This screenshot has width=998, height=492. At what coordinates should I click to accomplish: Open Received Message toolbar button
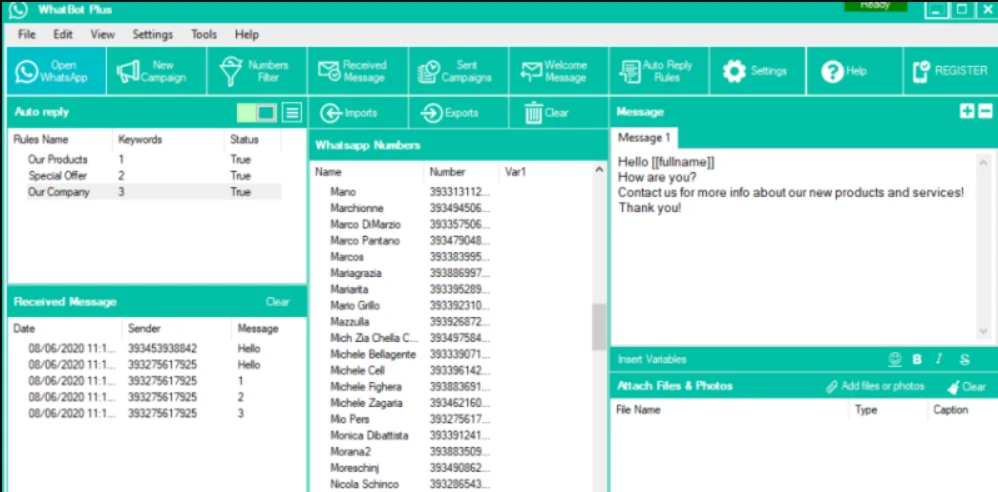[x=358, y=71]
